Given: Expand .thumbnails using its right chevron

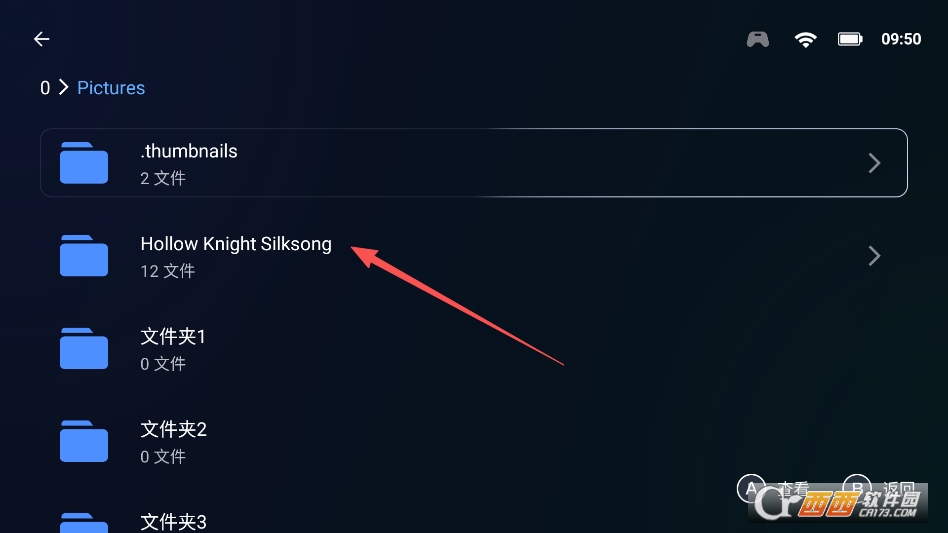Looking at the screenshot, I should click(874, 163).
